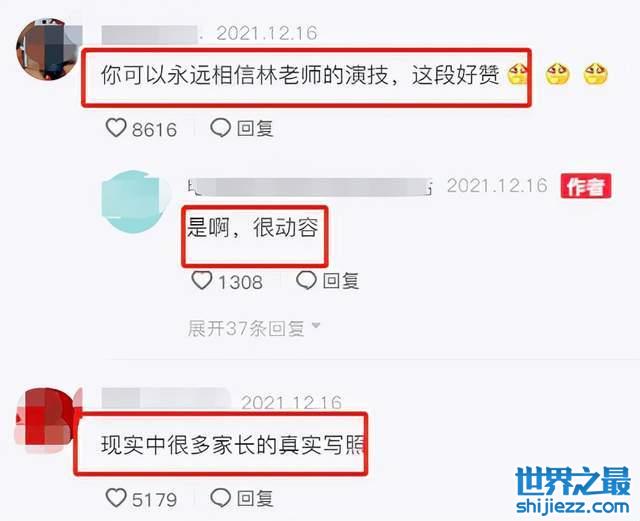Image resolution: width=640 pixels, height=521 pixels.
Task: Open the top commenter's avatar
Action: point(47,50)
